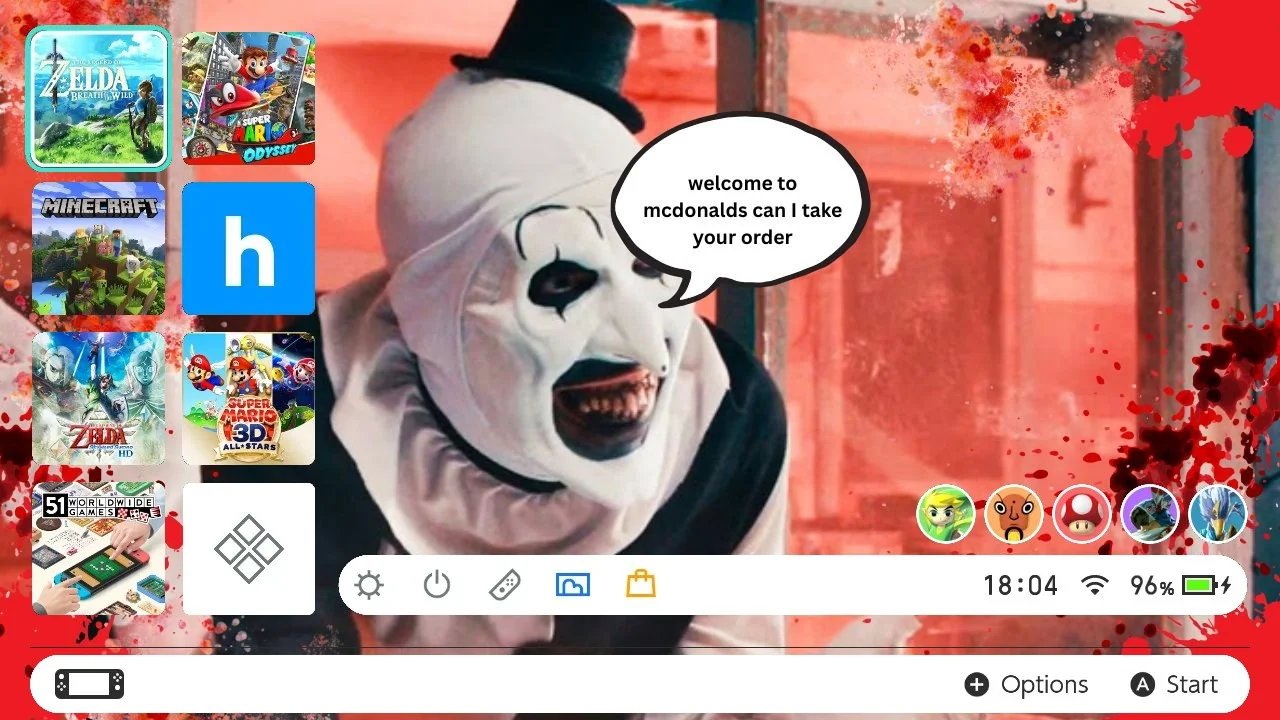The width and height of the screenshot is (1280, 720).
Task: Launch 51 Worldwide Games tile
Action: 98,548
